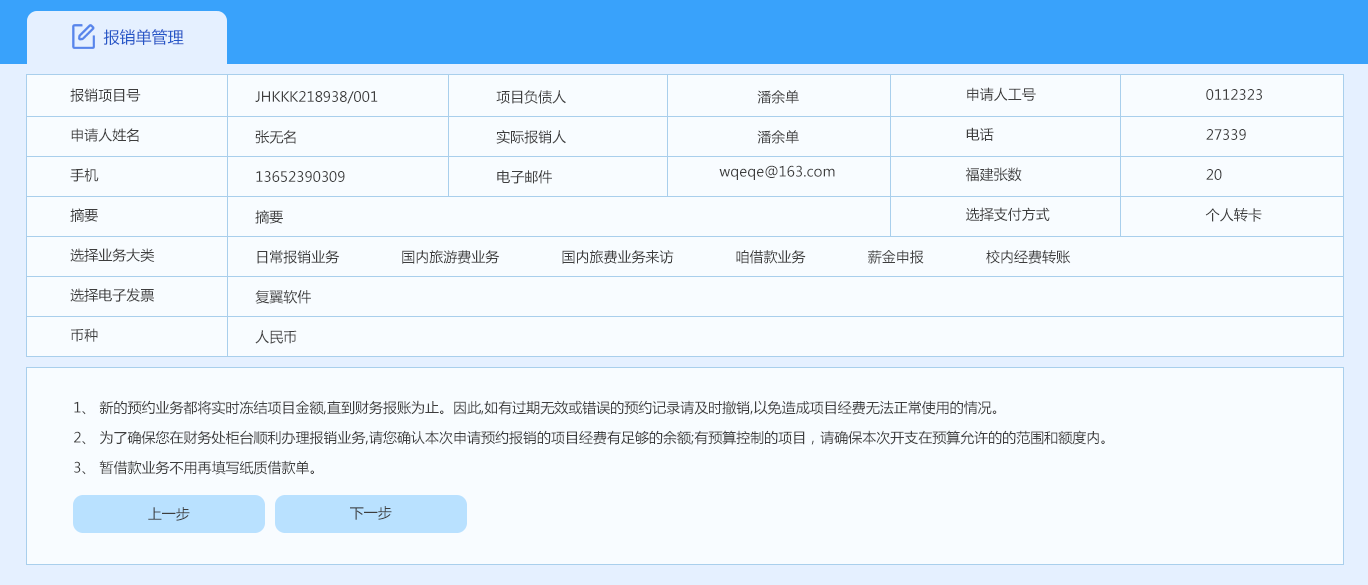Click the edit icon beside 报销单管理

tap(83, 37)
